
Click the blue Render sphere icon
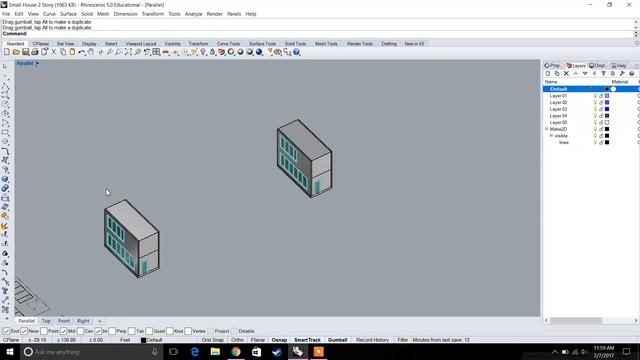(259, 52)
